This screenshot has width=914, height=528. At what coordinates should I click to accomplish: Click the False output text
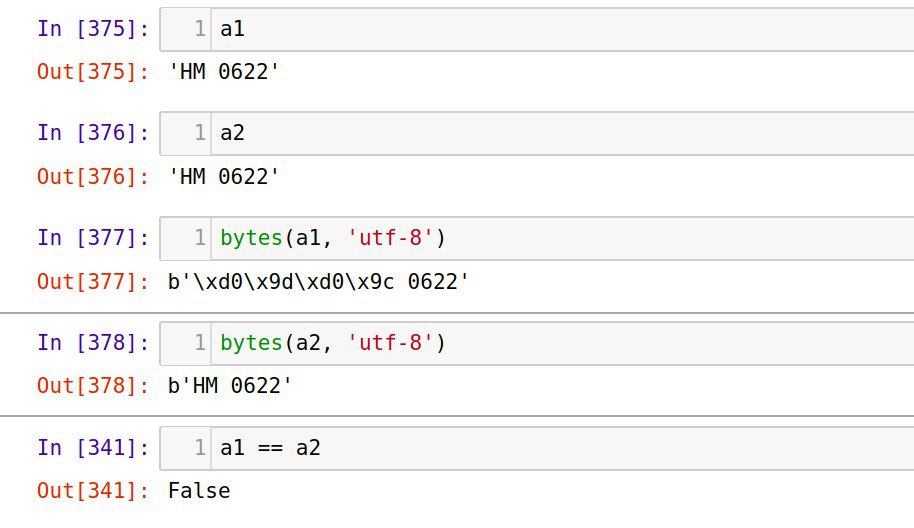(199, 491)
